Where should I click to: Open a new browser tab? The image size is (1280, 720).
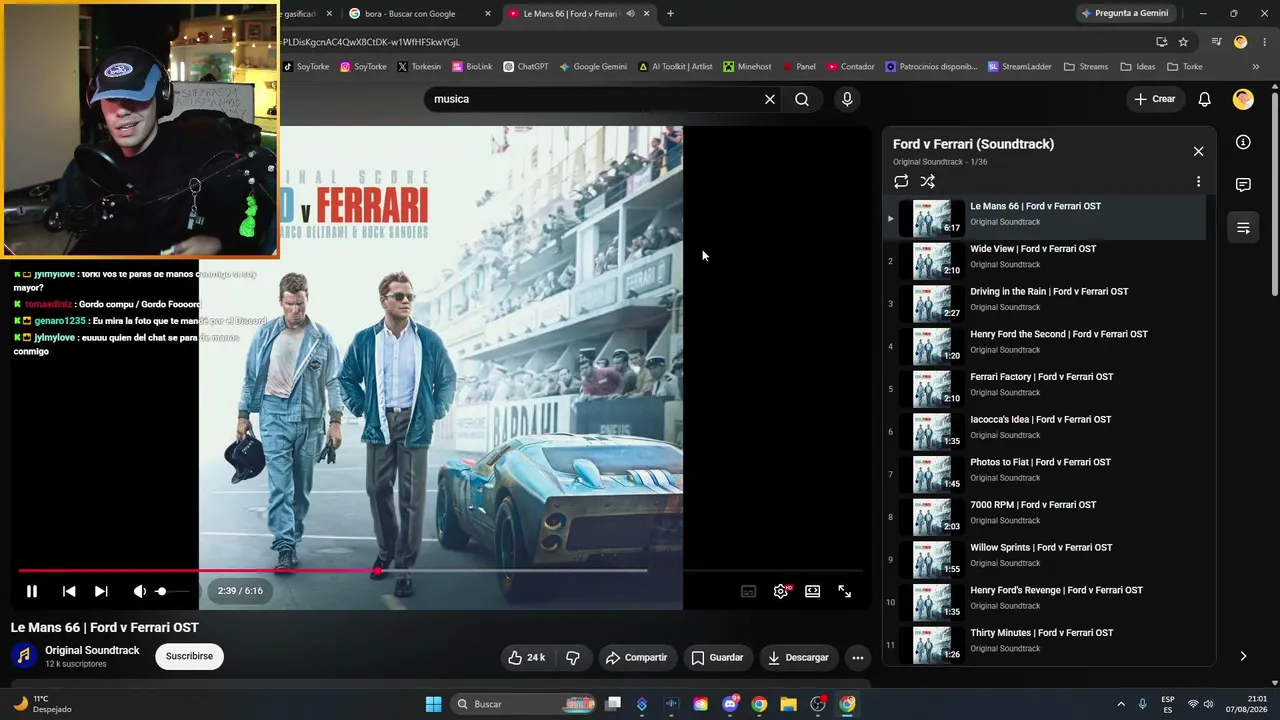coord(670,14)
